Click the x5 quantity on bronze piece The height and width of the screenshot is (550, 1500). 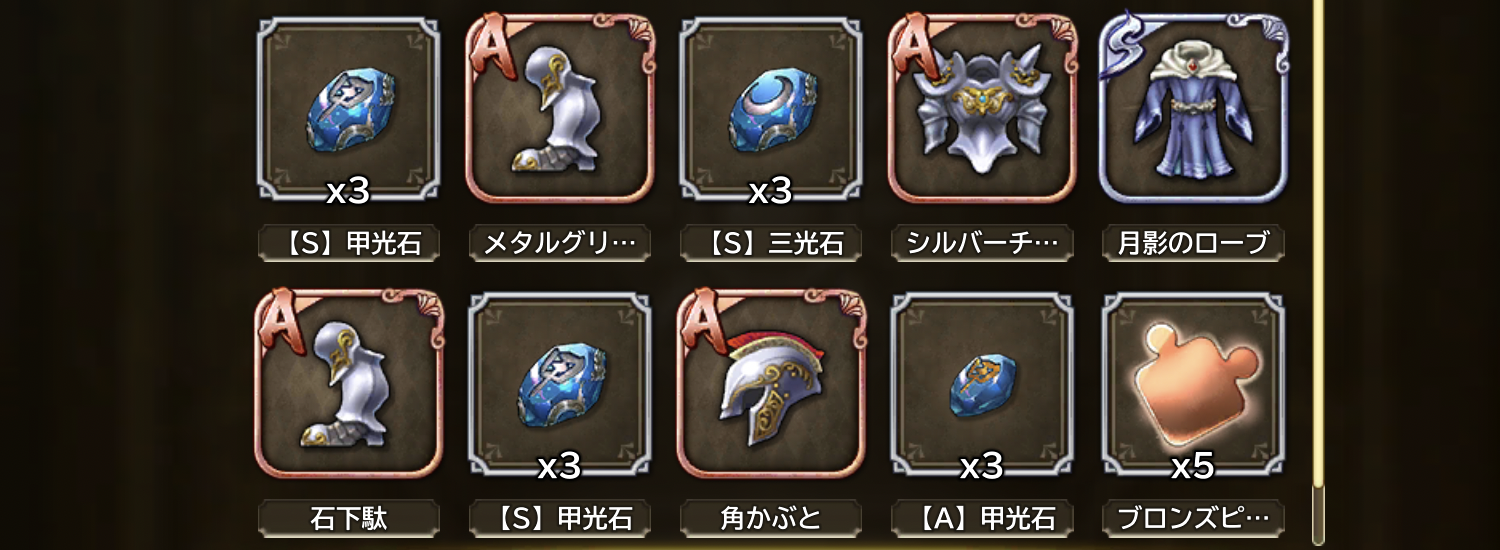1193,465
